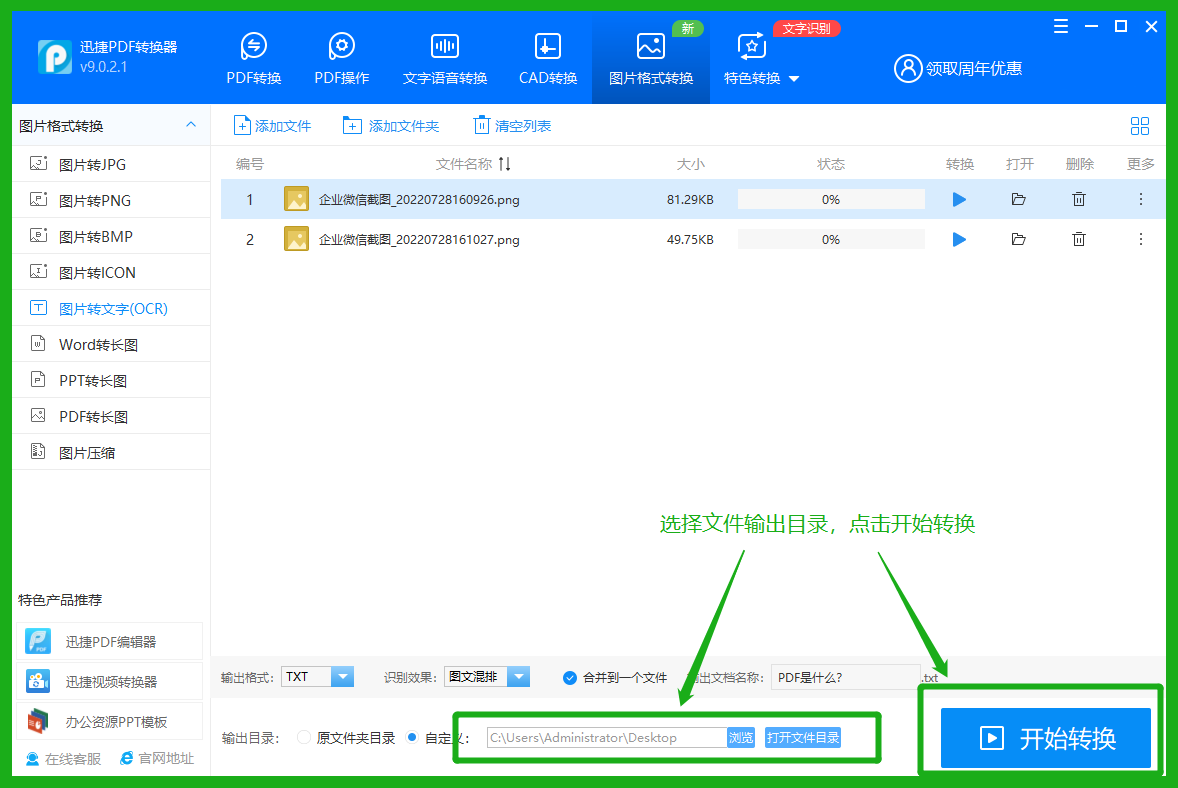Click thumbnail icon of 20220728161027.png
1178x788 pixels.
click(297, 240)
